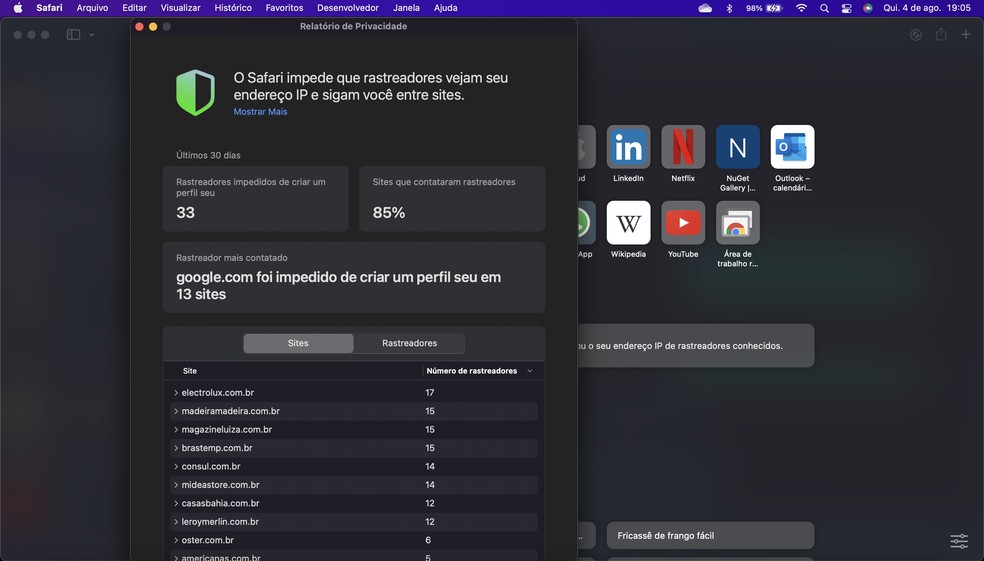The image size is (984, 561).
Task: Click the tracker count 17 for electrolux
Action: click(430, 393)
